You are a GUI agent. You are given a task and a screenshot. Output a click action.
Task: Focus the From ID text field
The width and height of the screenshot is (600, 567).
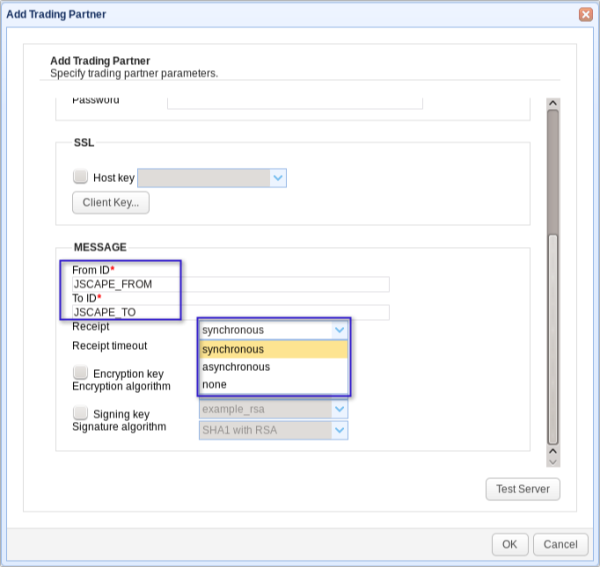(x=230, y=285)
